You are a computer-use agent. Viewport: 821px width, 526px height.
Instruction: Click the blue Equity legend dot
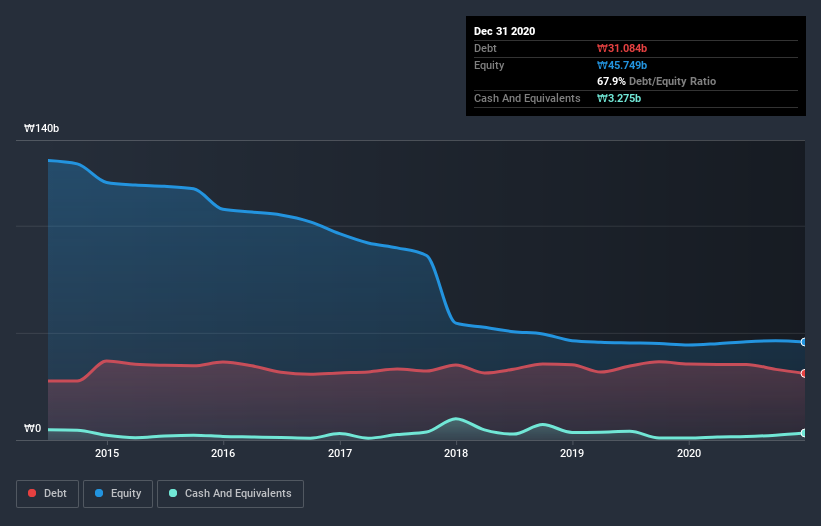(x=99, y=493)
